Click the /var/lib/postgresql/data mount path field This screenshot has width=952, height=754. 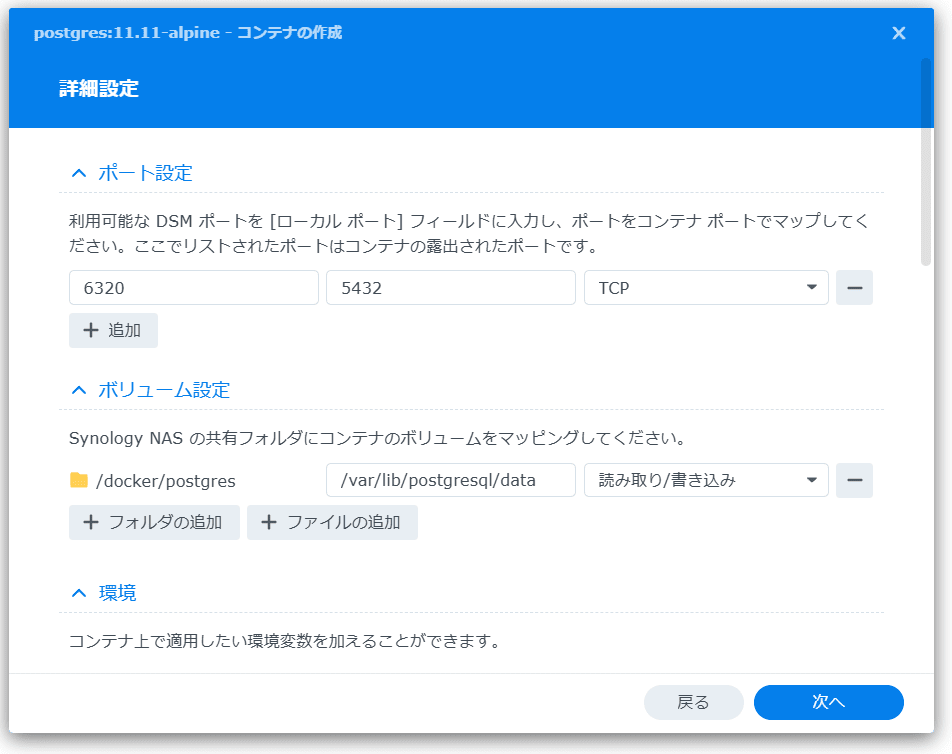[450, 480]
